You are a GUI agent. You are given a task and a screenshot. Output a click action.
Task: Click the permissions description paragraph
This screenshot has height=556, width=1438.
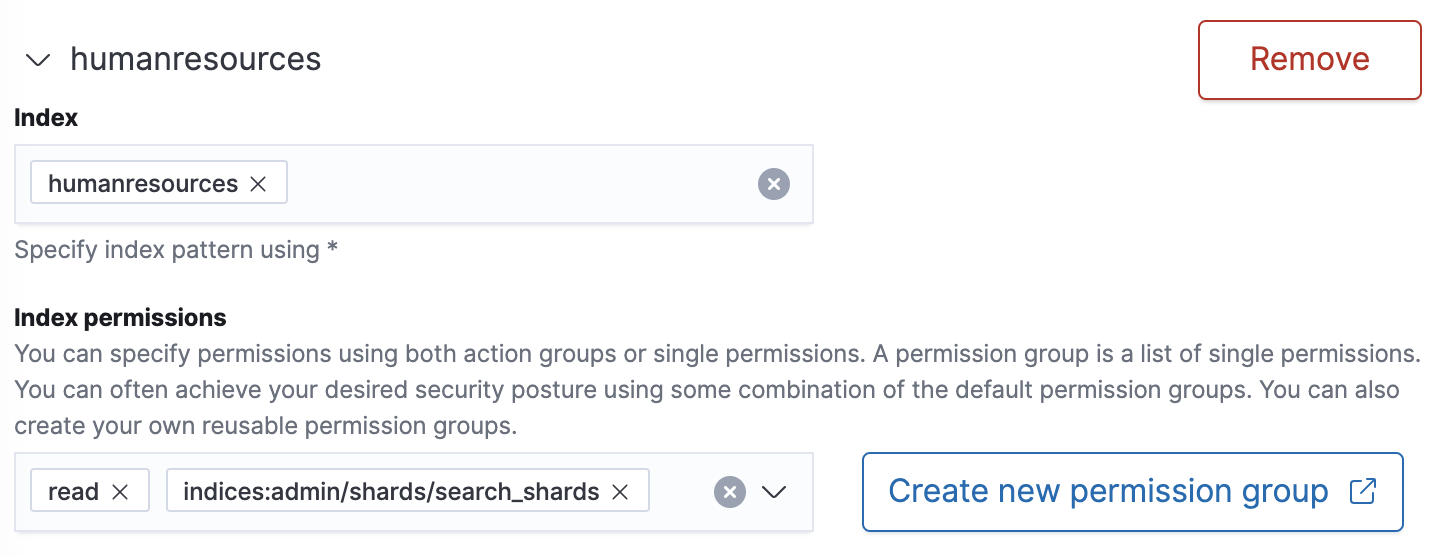coord(700,390)
